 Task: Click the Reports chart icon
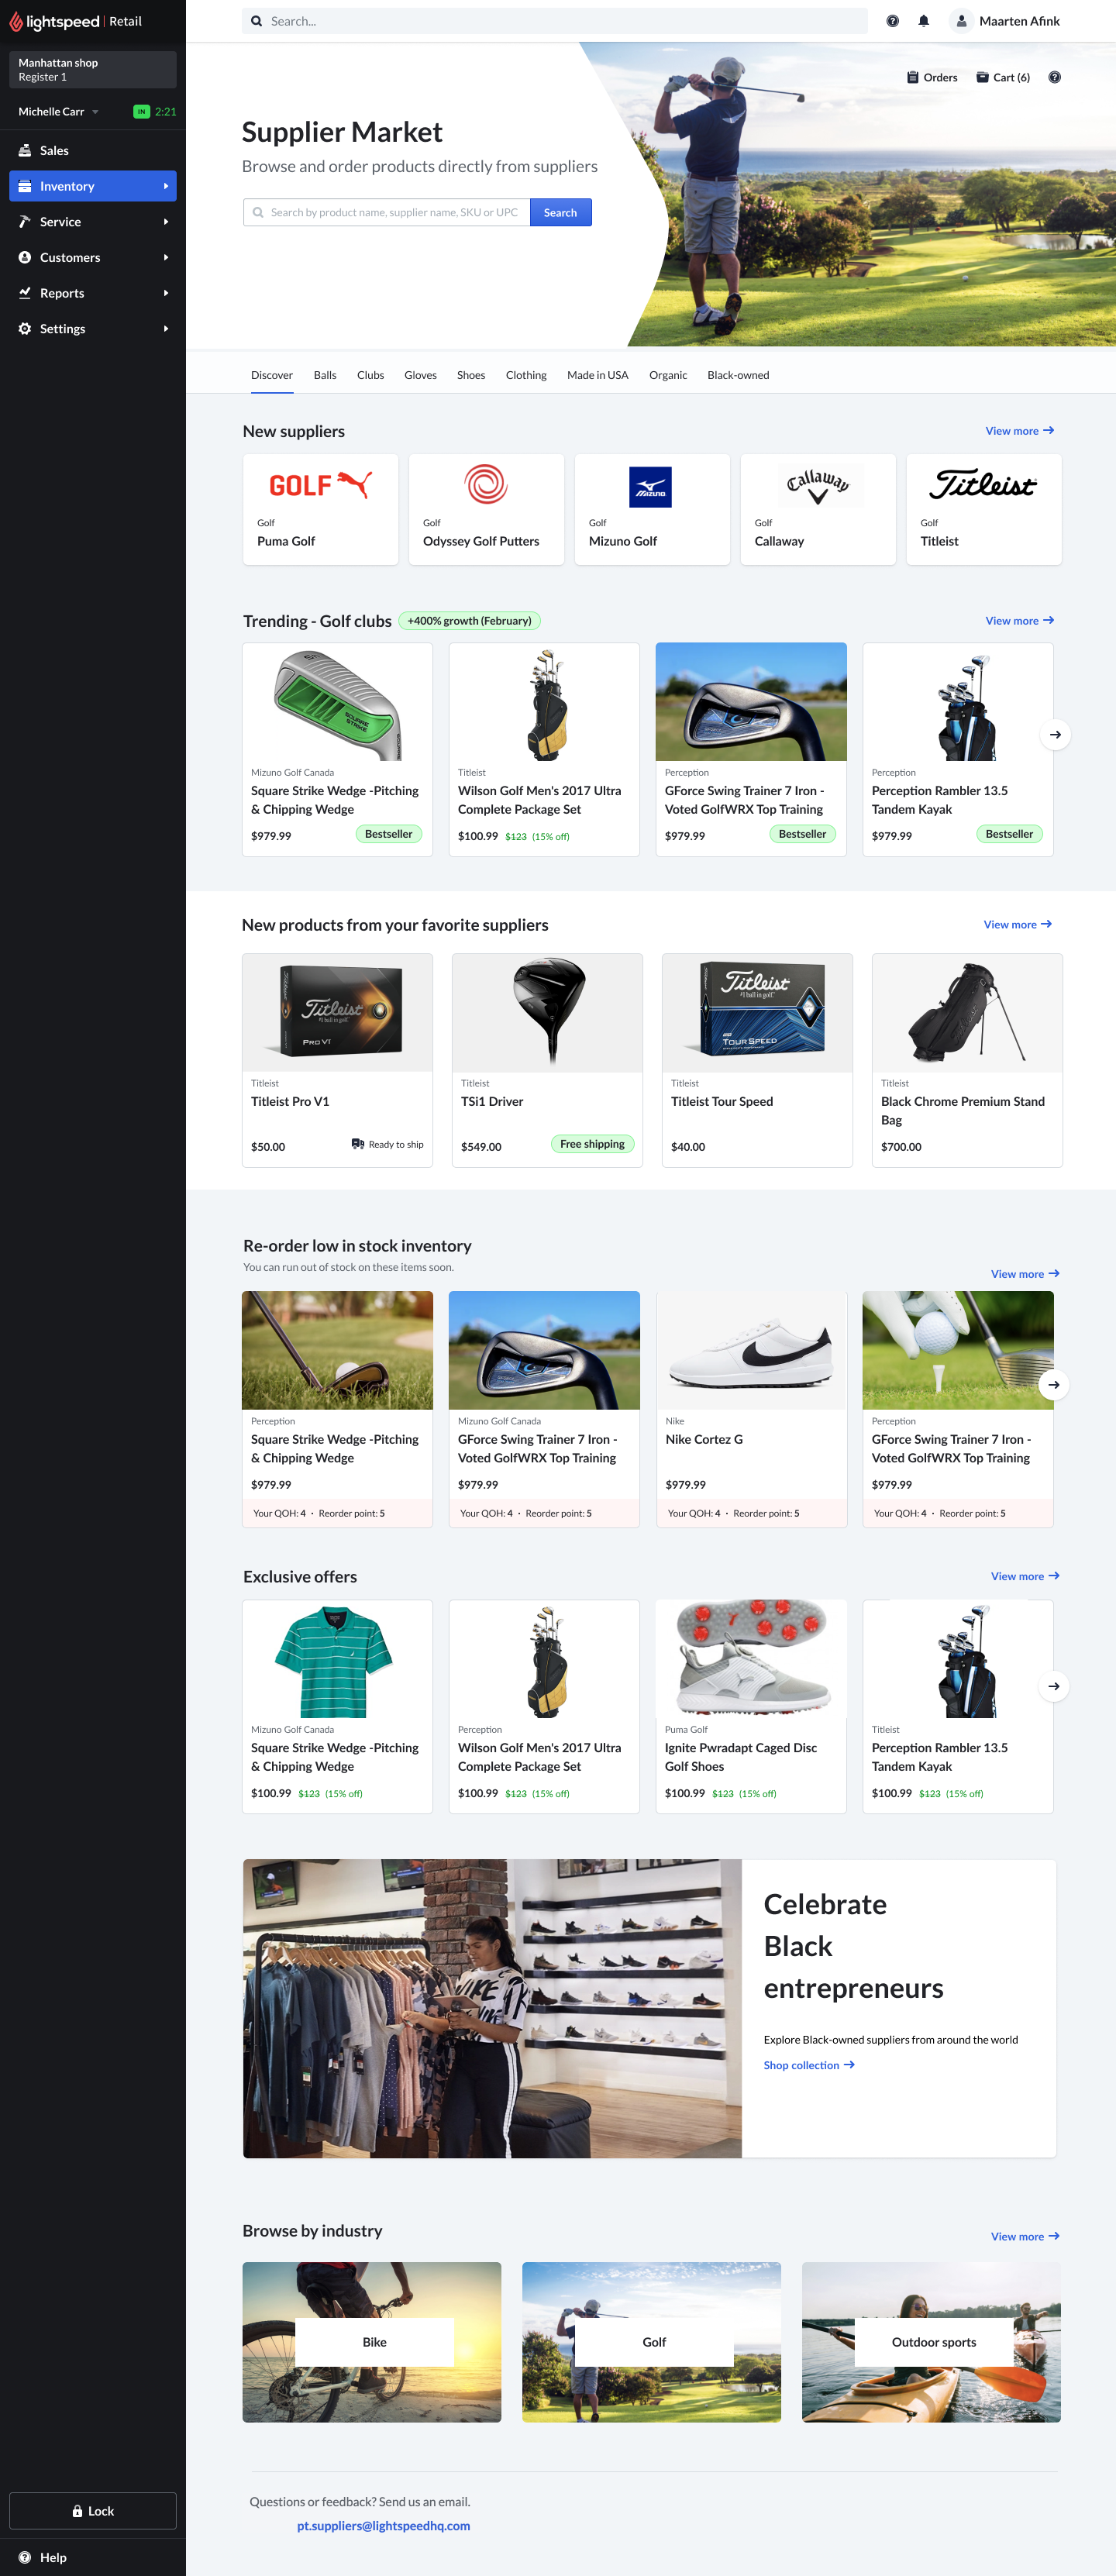(x=25, y=293)
